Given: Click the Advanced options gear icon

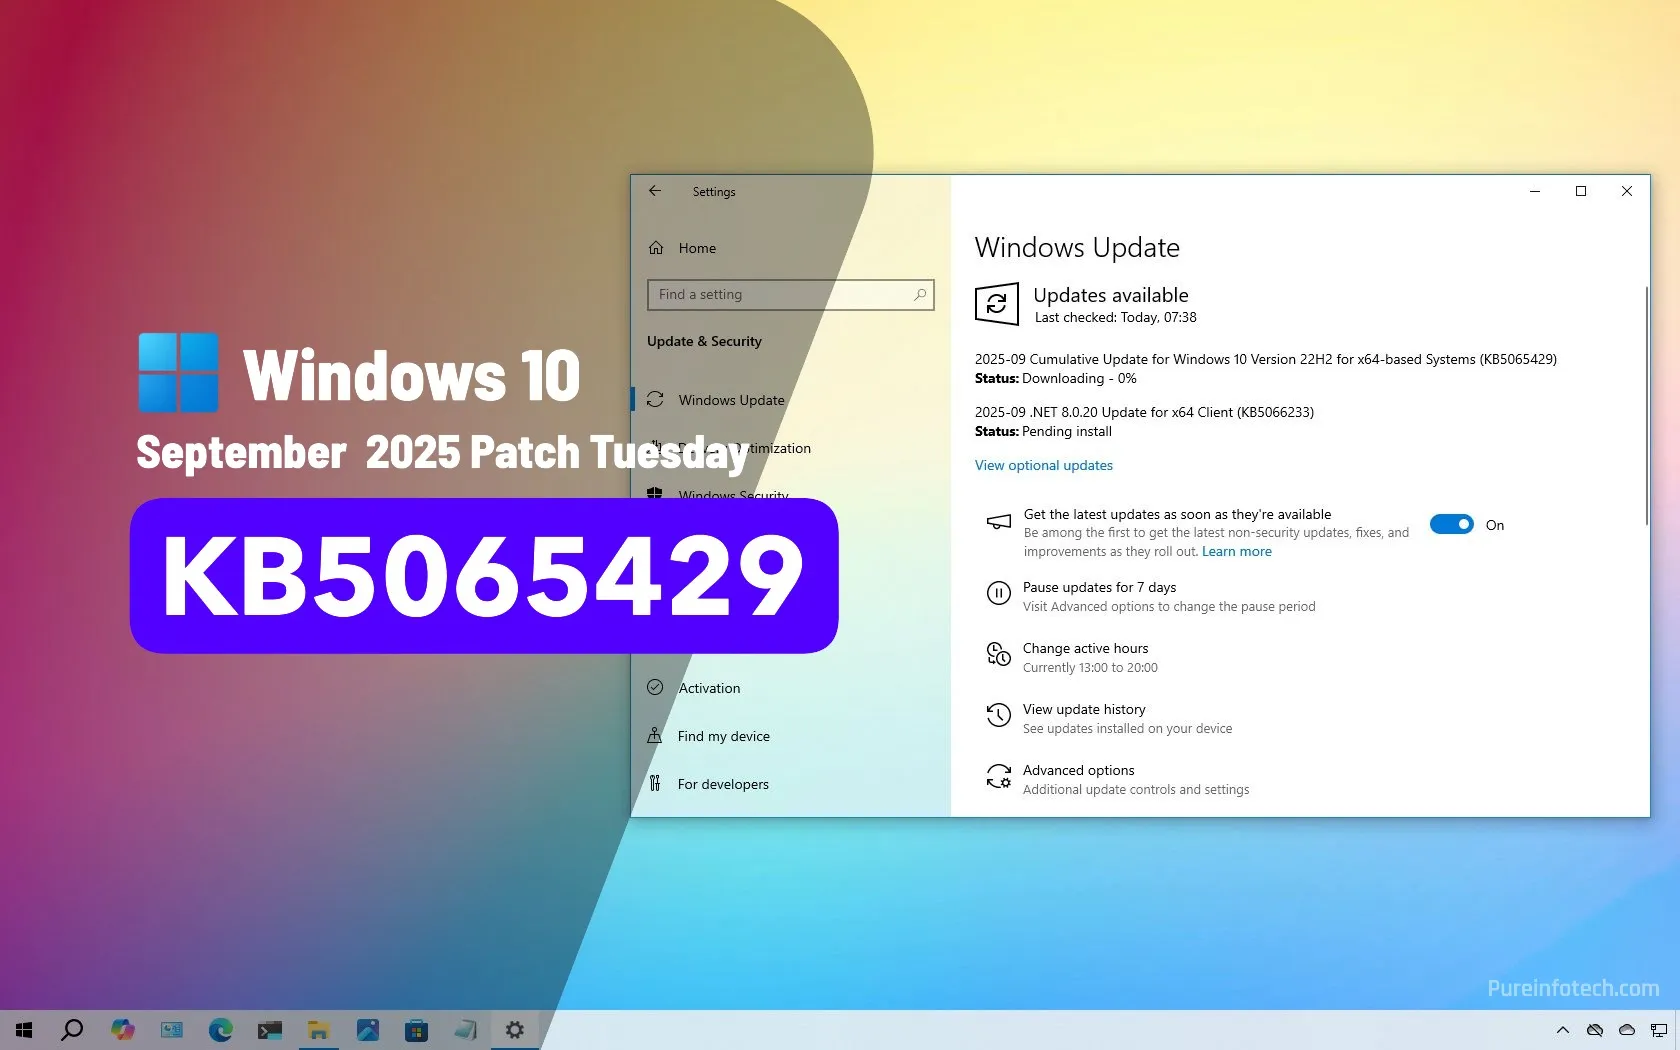Looking at the screenshot, I should pyautogui.click(x=998, y=777).
